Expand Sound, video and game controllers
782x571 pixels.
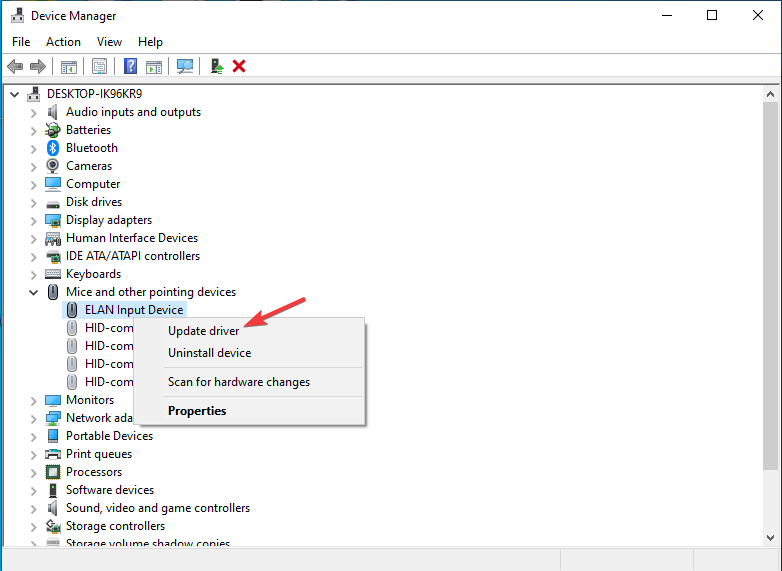tap(33, 509)
